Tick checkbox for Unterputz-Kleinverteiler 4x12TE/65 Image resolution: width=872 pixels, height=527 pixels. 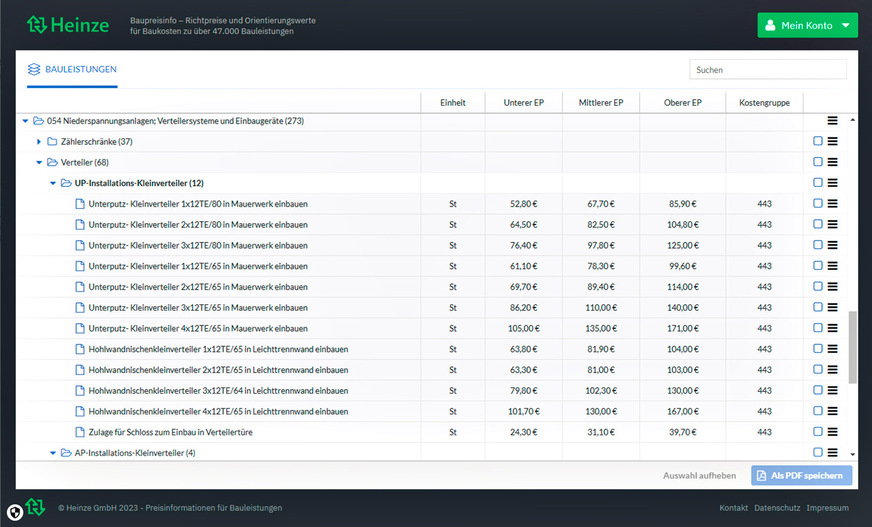tap(818, 328)
